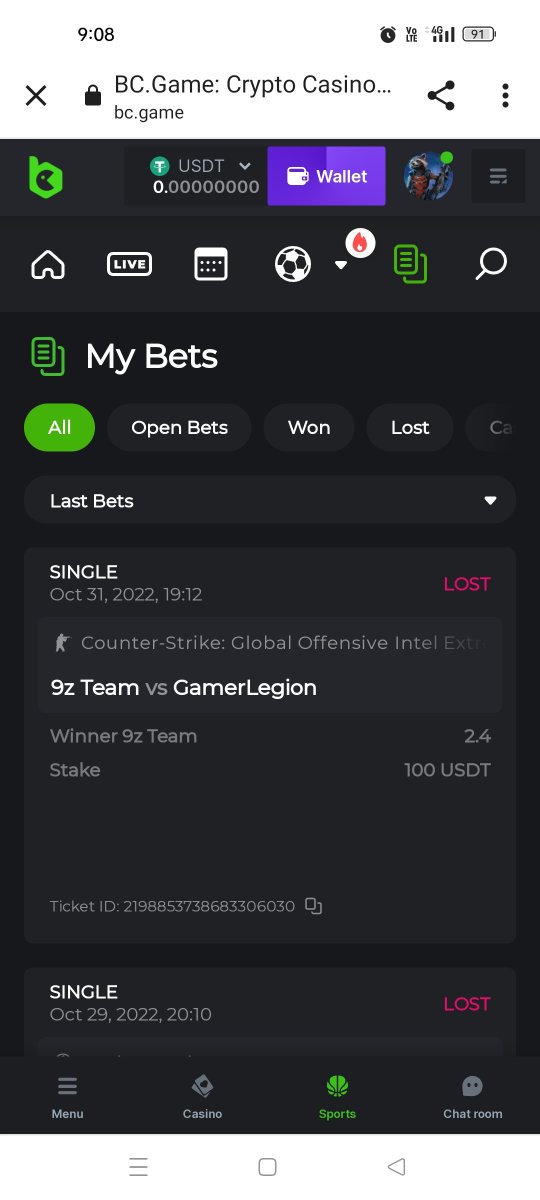Switch to Casino in bottom bar
This screenshot has width=540, height=1200.
[x=202, y=1097]
